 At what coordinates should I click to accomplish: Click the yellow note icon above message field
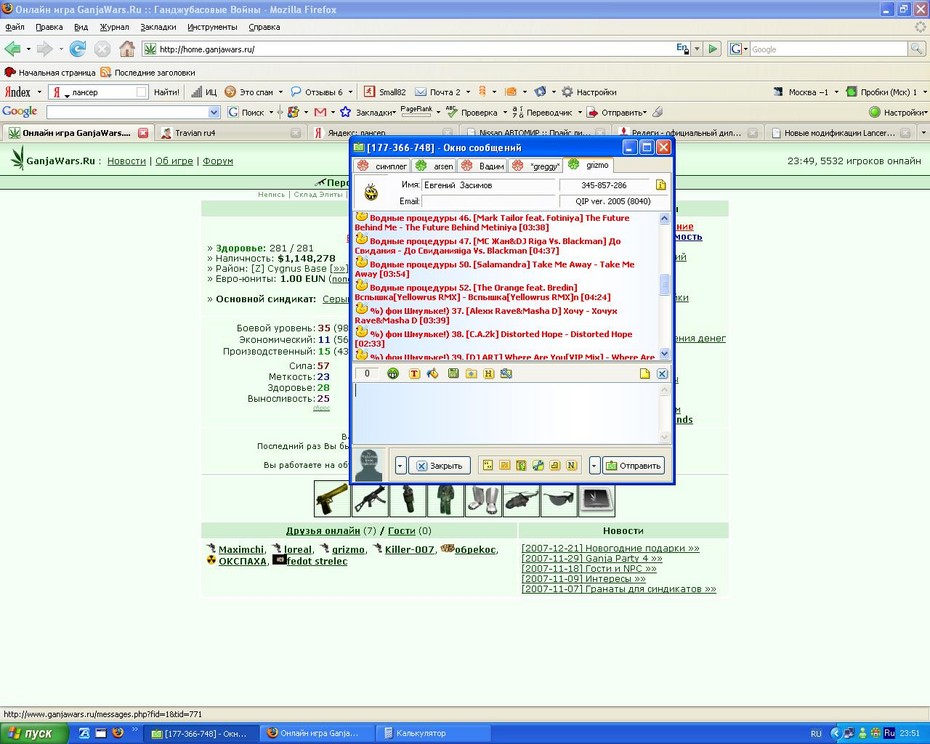[x=645, y=373]
